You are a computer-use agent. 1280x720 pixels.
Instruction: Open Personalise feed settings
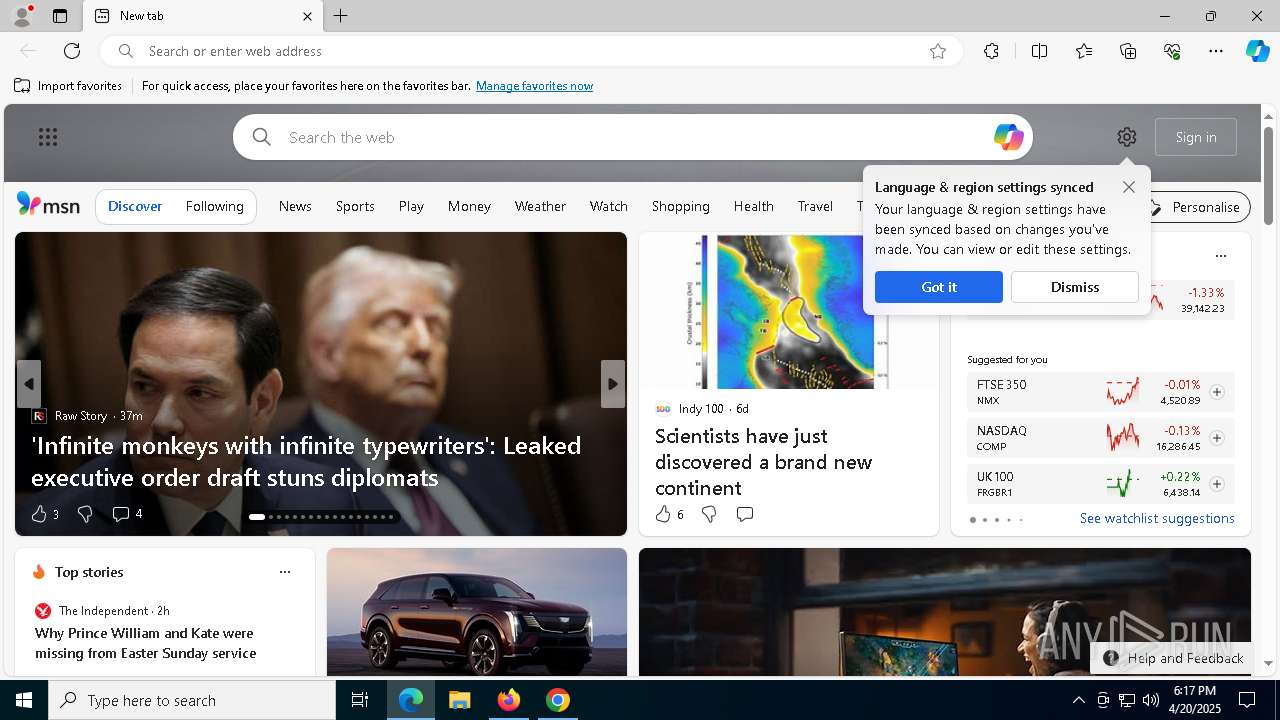[1196, 207]
